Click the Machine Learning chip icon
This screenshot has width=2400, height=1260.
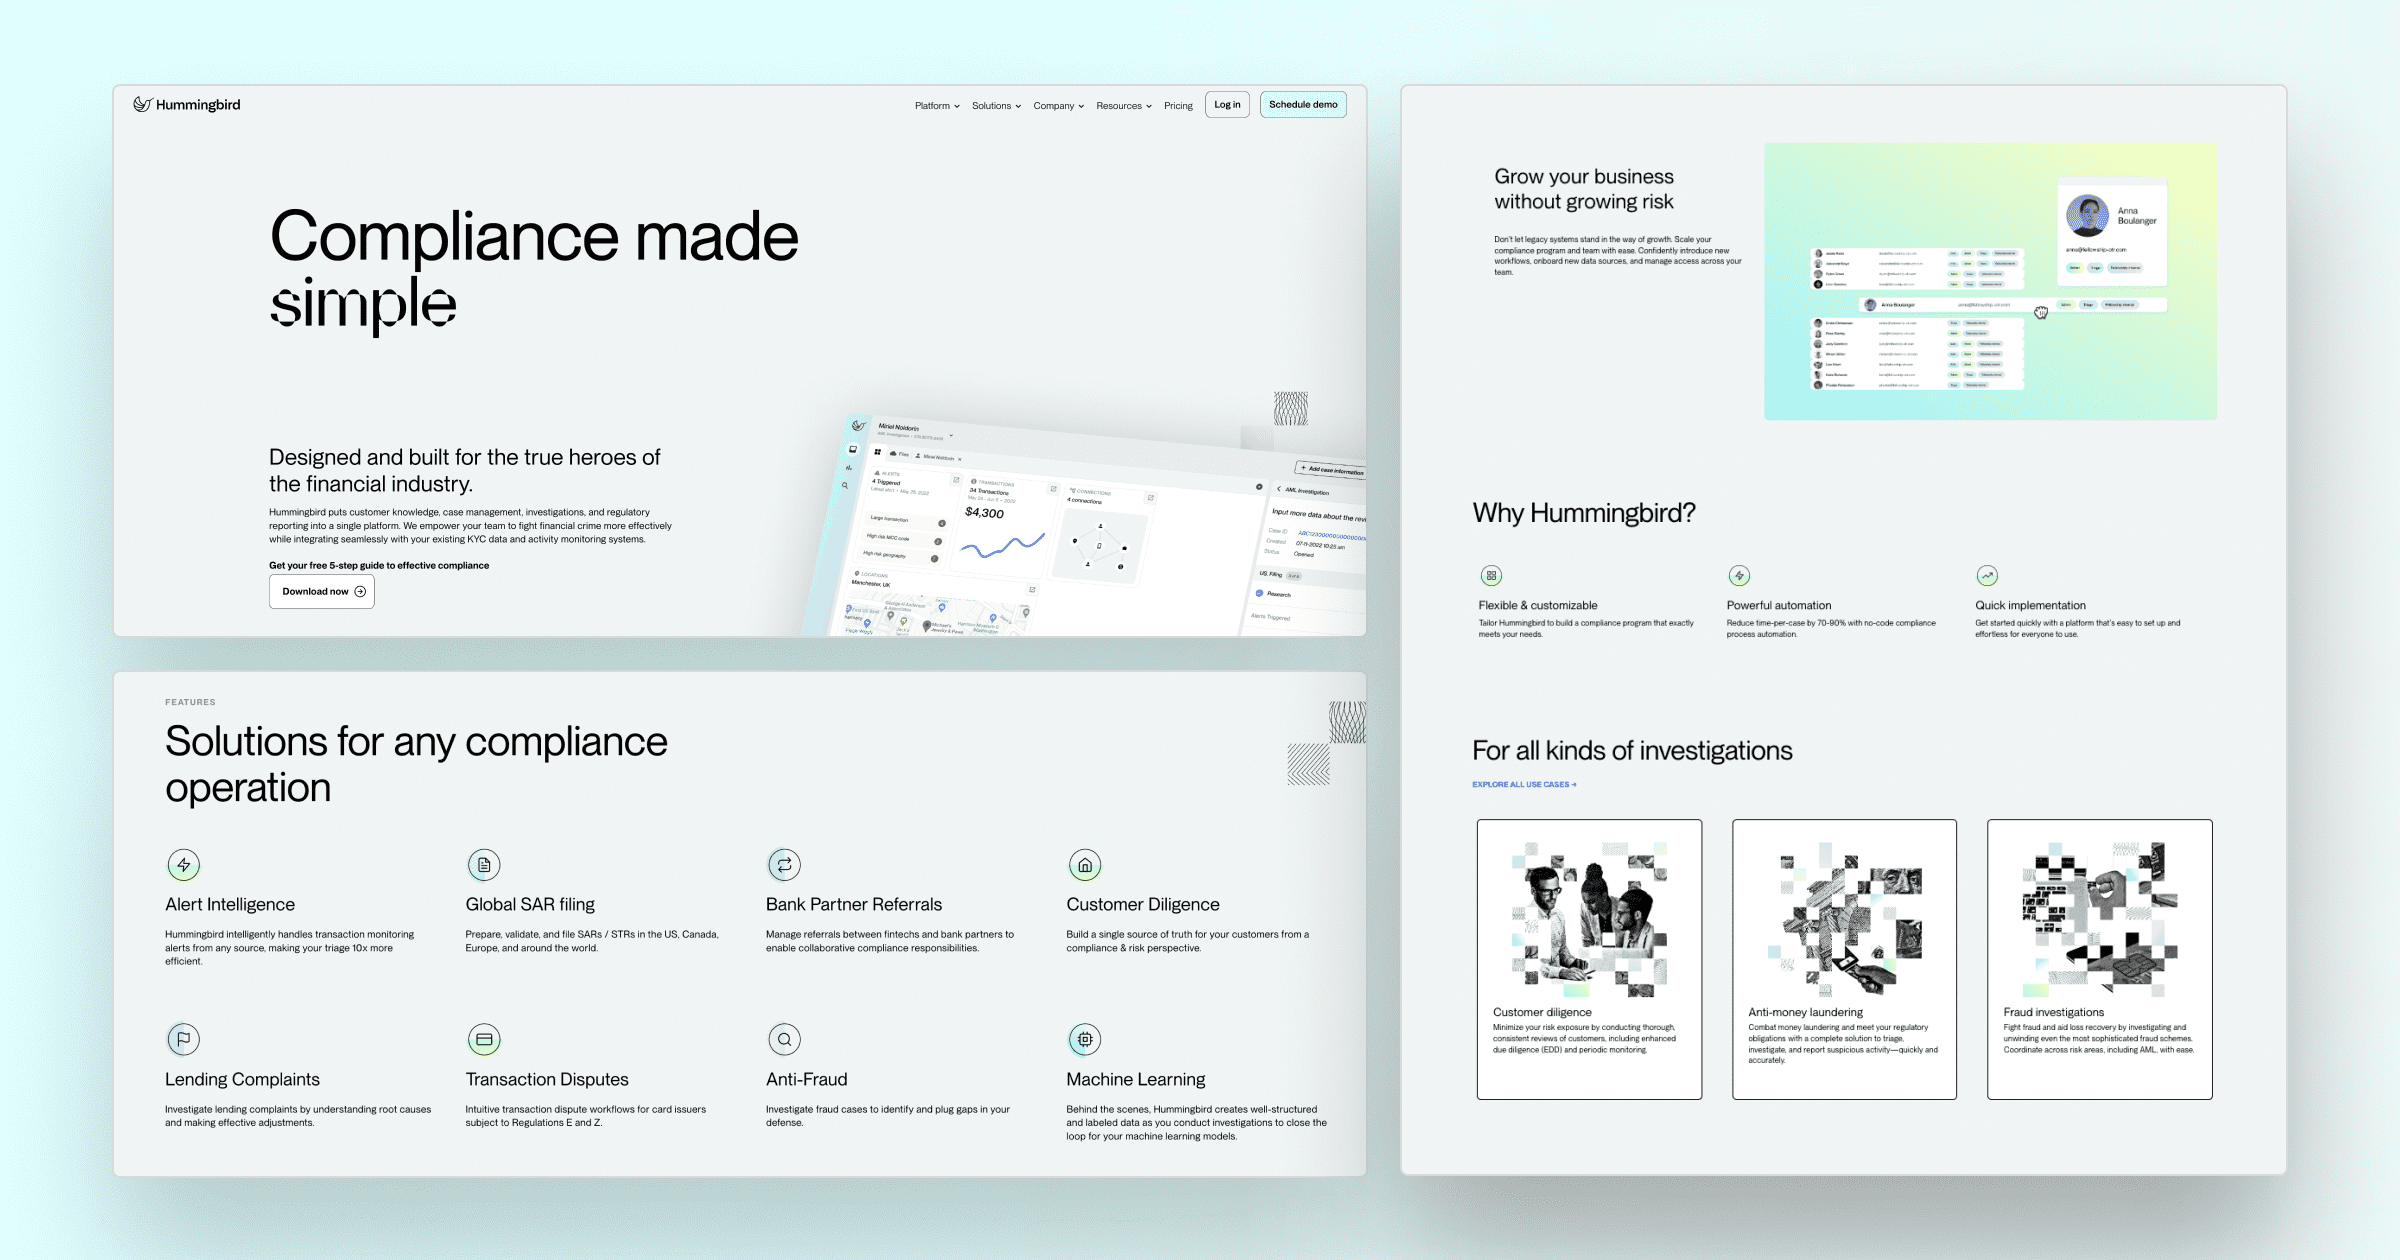coord(1084,1038)
